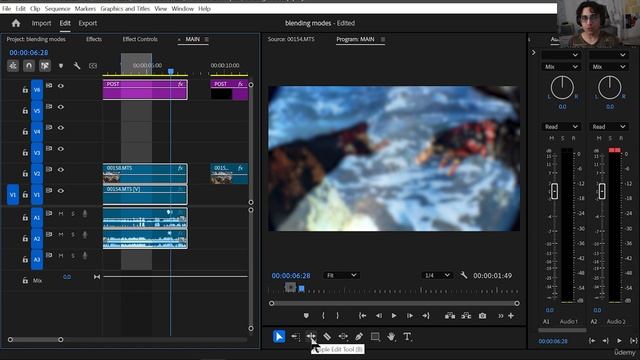This screenshot has width=640, height=360.
Task: Select the 00154.MTS [V] clip on V1
Action: [145, 195]
